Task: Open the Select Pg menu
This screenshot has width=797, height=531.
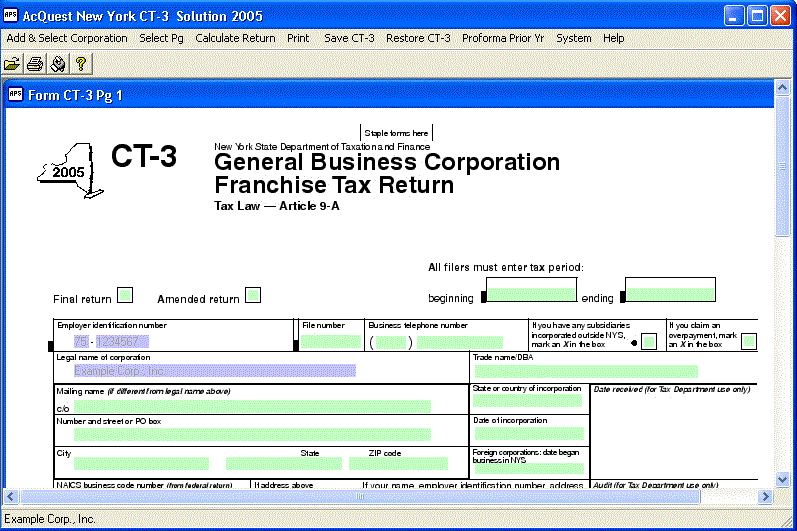Action: 162,38
